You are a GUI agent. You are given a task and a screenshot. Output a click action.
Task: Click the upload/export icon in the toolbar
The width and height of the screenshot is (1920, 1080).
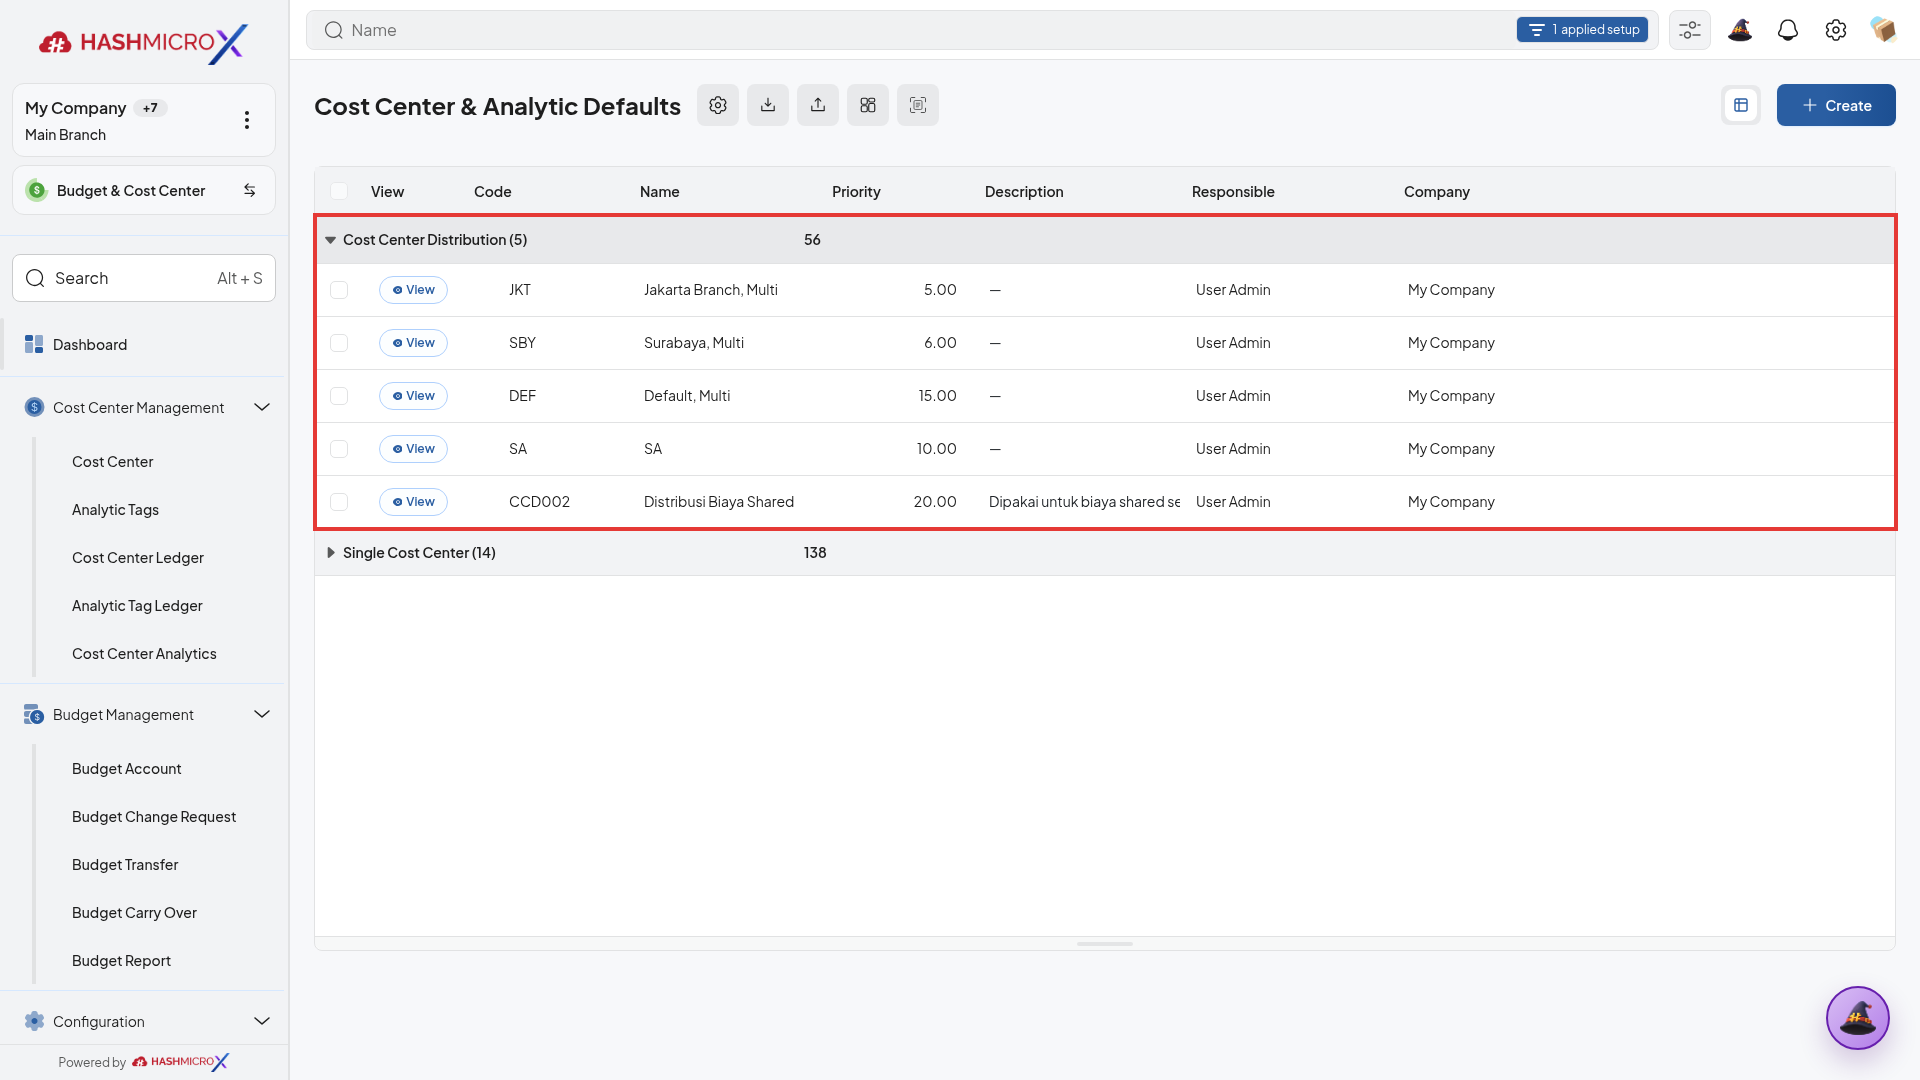(818, 105)
